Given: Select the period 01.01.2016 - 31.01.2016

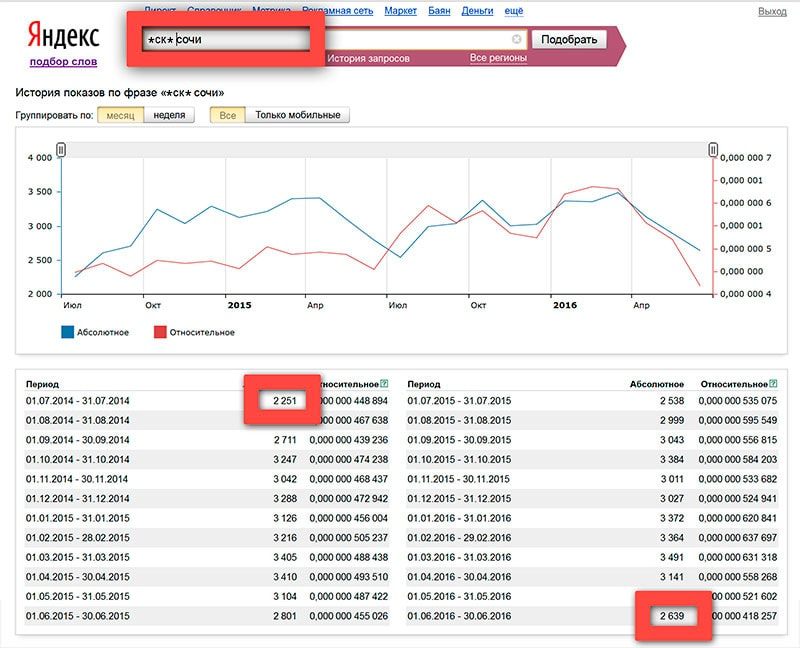Looking at the screenshot, I should pos(459,518).
